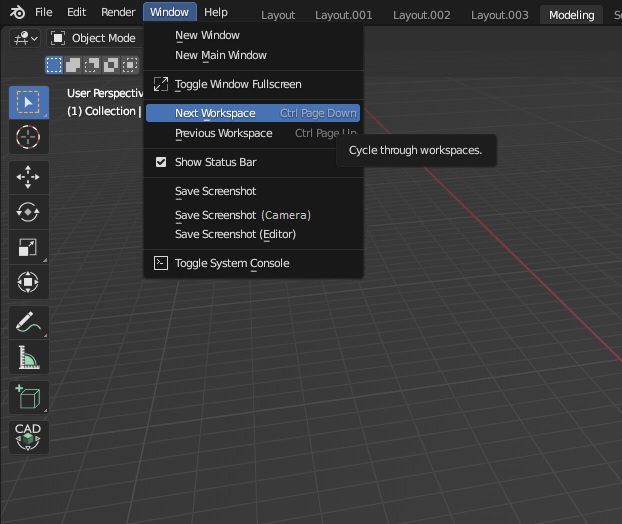Open the Help menu

click(x=216, y=12)
